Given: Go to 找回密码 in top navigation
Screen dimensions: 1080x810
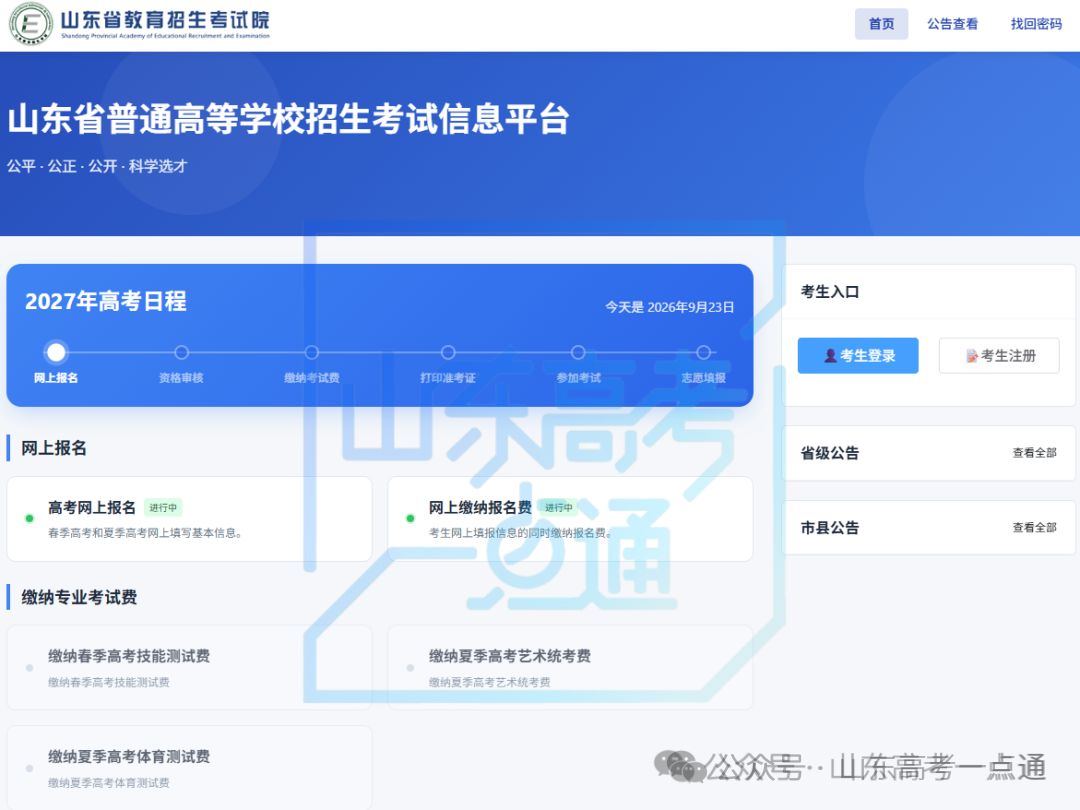Looking at the screenshot, I should 1036,24.
